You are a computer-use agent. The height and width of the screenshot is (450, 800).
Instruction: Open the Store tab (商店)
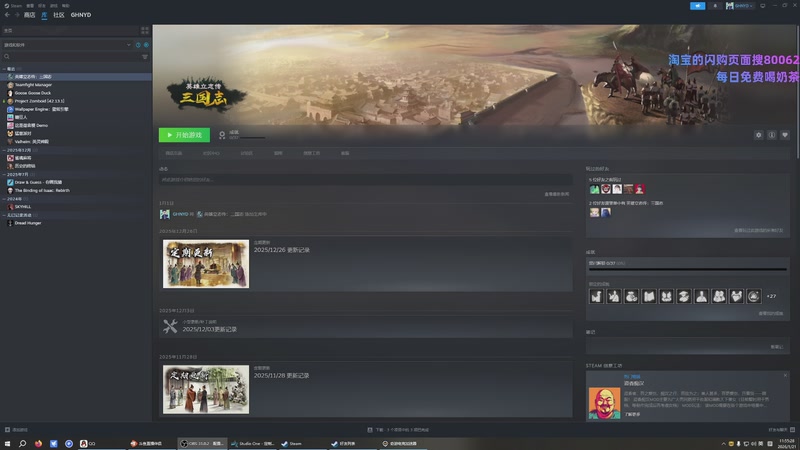coord(30,15)
